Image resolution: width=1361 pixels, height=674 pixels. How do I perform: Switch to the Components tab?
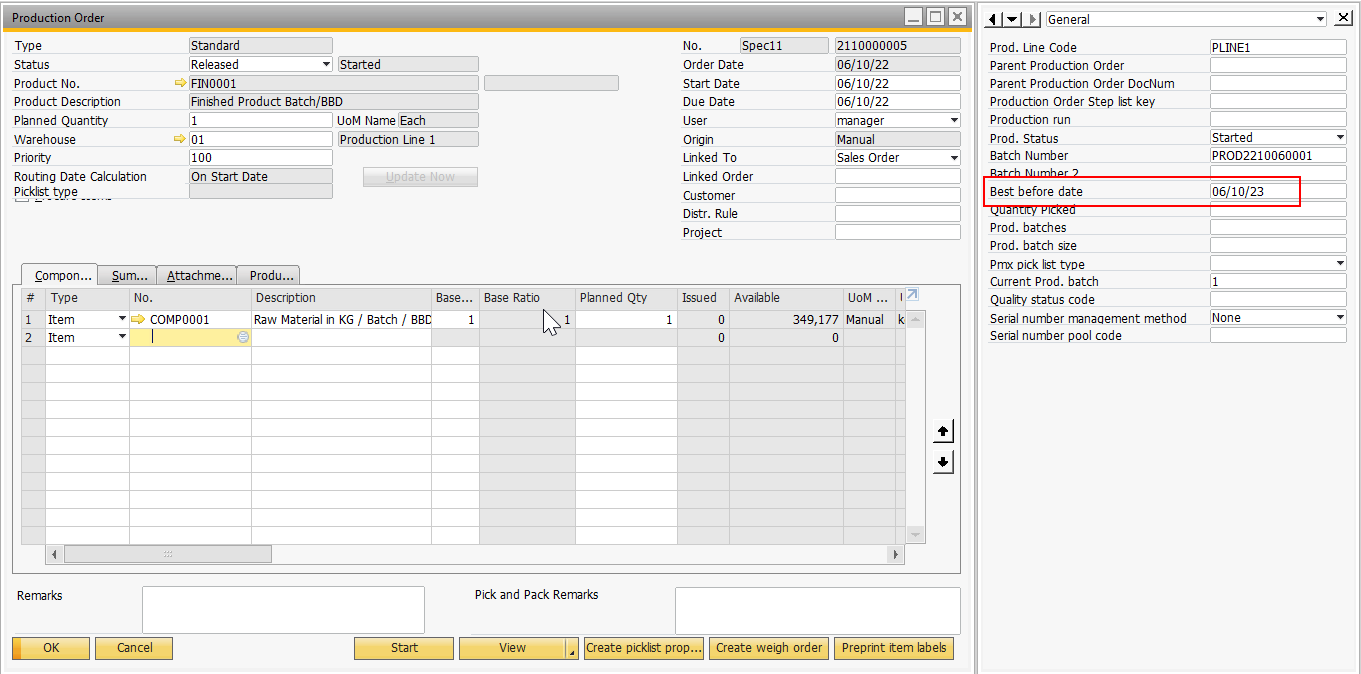click(x=59, y=275)
